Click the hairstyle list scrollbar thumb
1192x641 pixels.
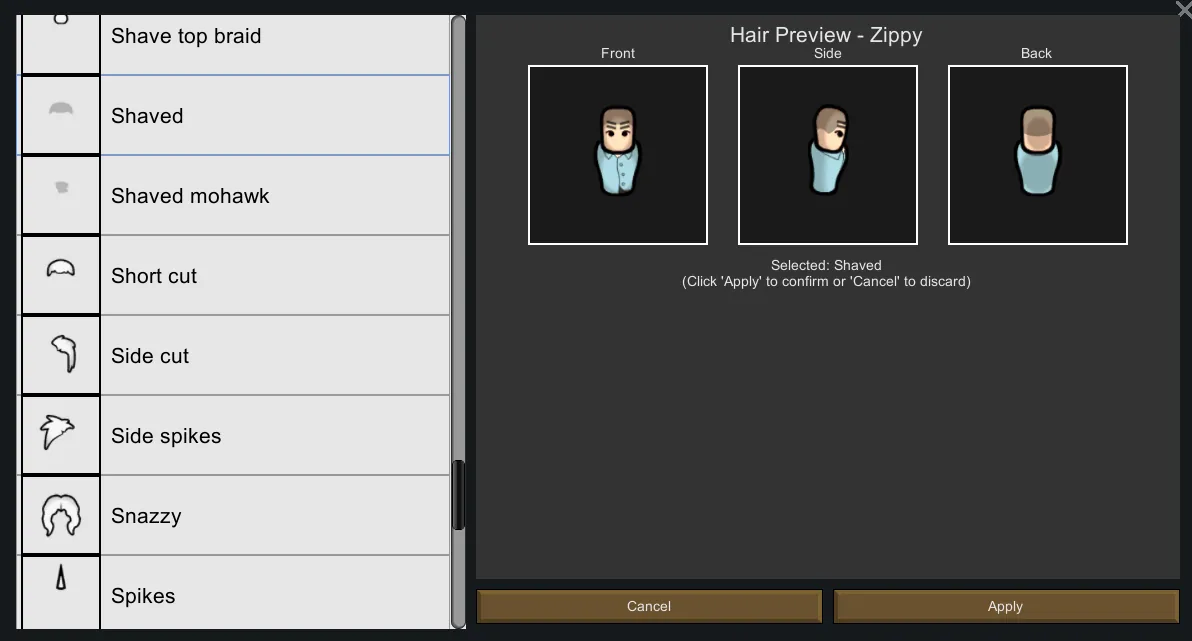459,495
